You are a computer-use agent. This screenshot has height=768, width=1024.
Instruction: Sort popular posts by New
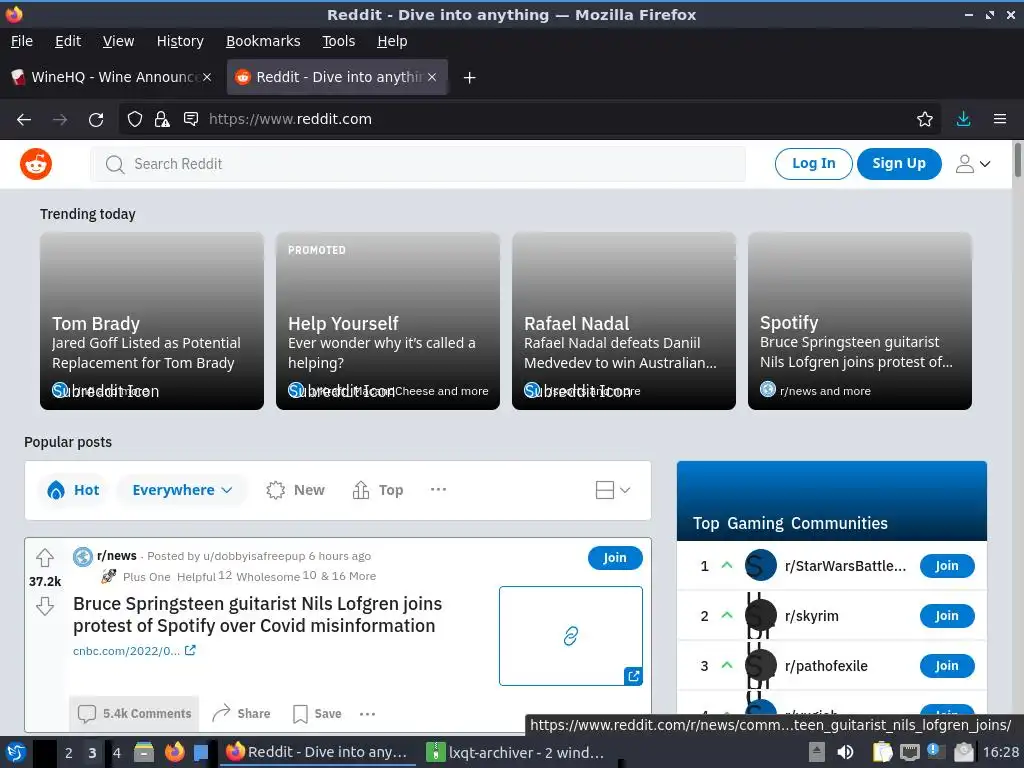(x=295, y=490)
